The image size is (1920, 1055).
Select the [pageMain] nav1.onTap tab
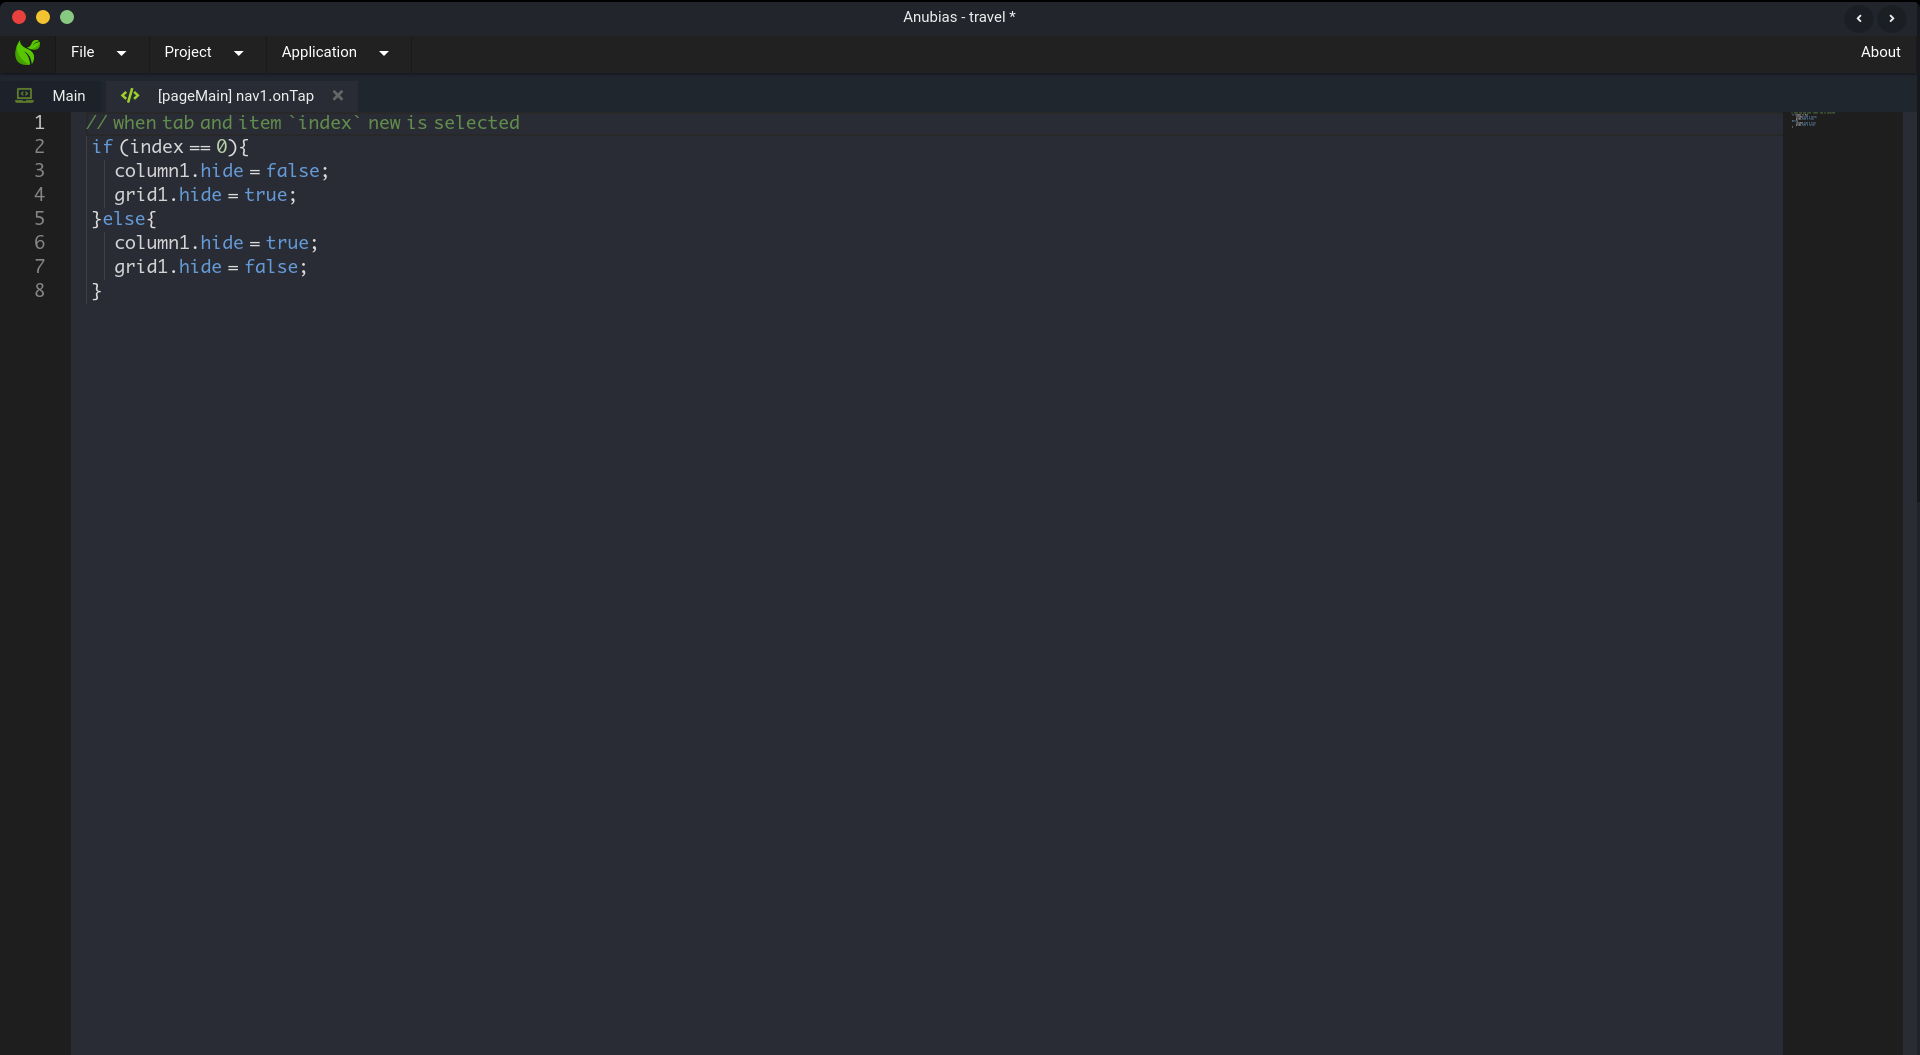coord(235,96)
